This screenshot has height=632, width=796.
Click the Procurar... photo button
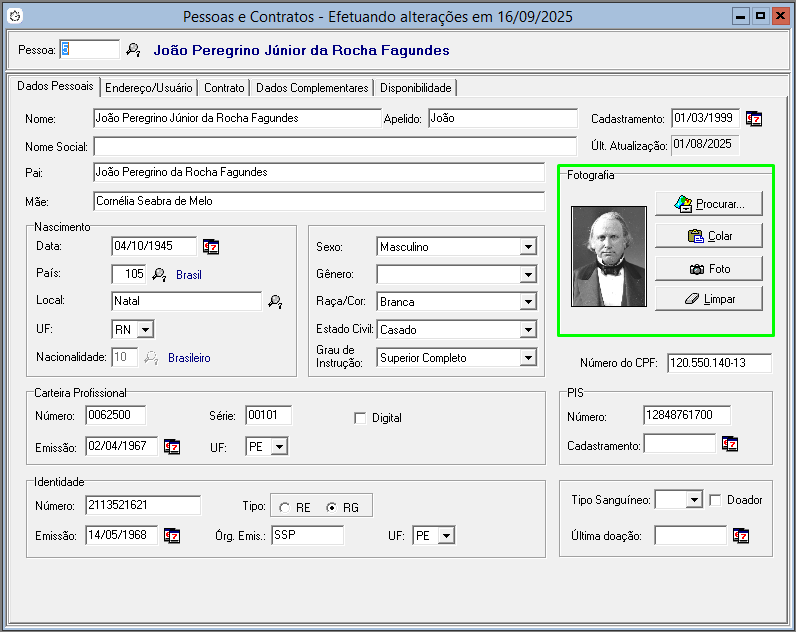[x=709, y=204]
